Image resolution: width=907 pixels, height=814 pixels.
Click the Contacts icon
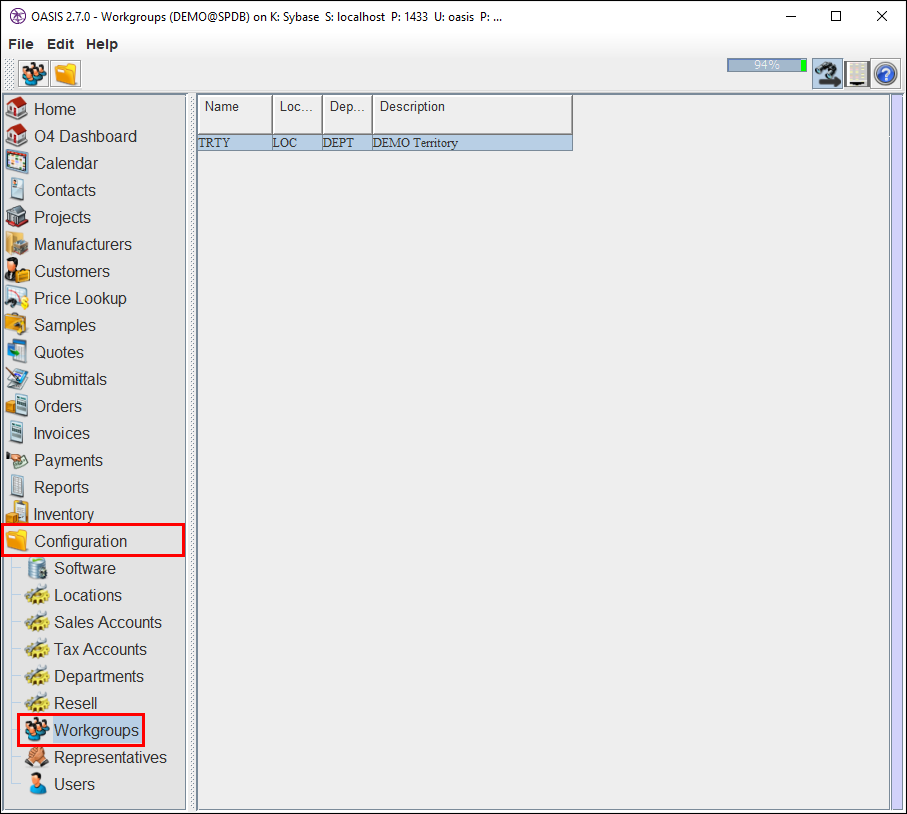(x=17, y=190)
